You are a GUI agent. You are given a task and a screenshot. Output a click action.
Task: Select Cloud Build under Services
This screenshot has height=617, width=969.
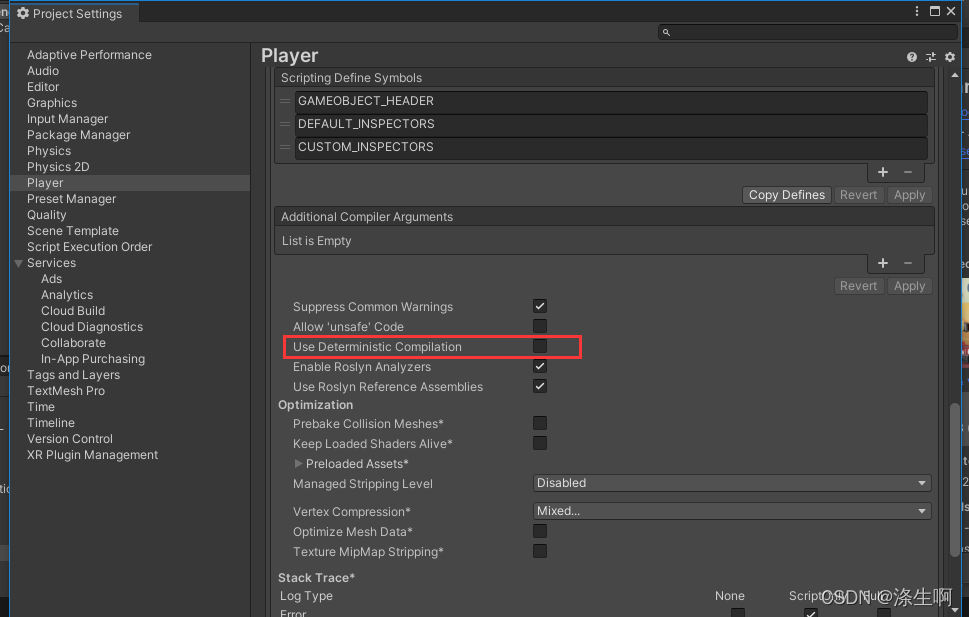[73, 311]
